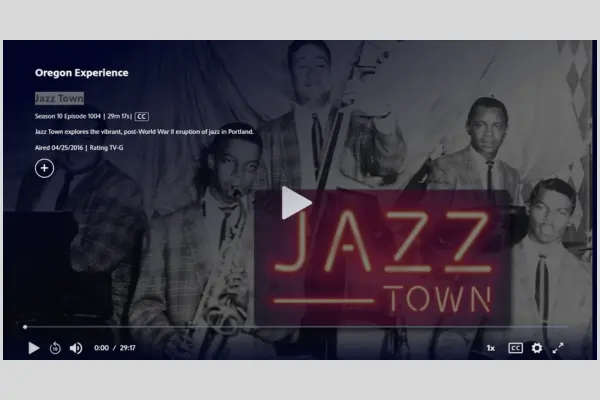
Task: Add Jazz Town to My List
Action: [44, 168]
